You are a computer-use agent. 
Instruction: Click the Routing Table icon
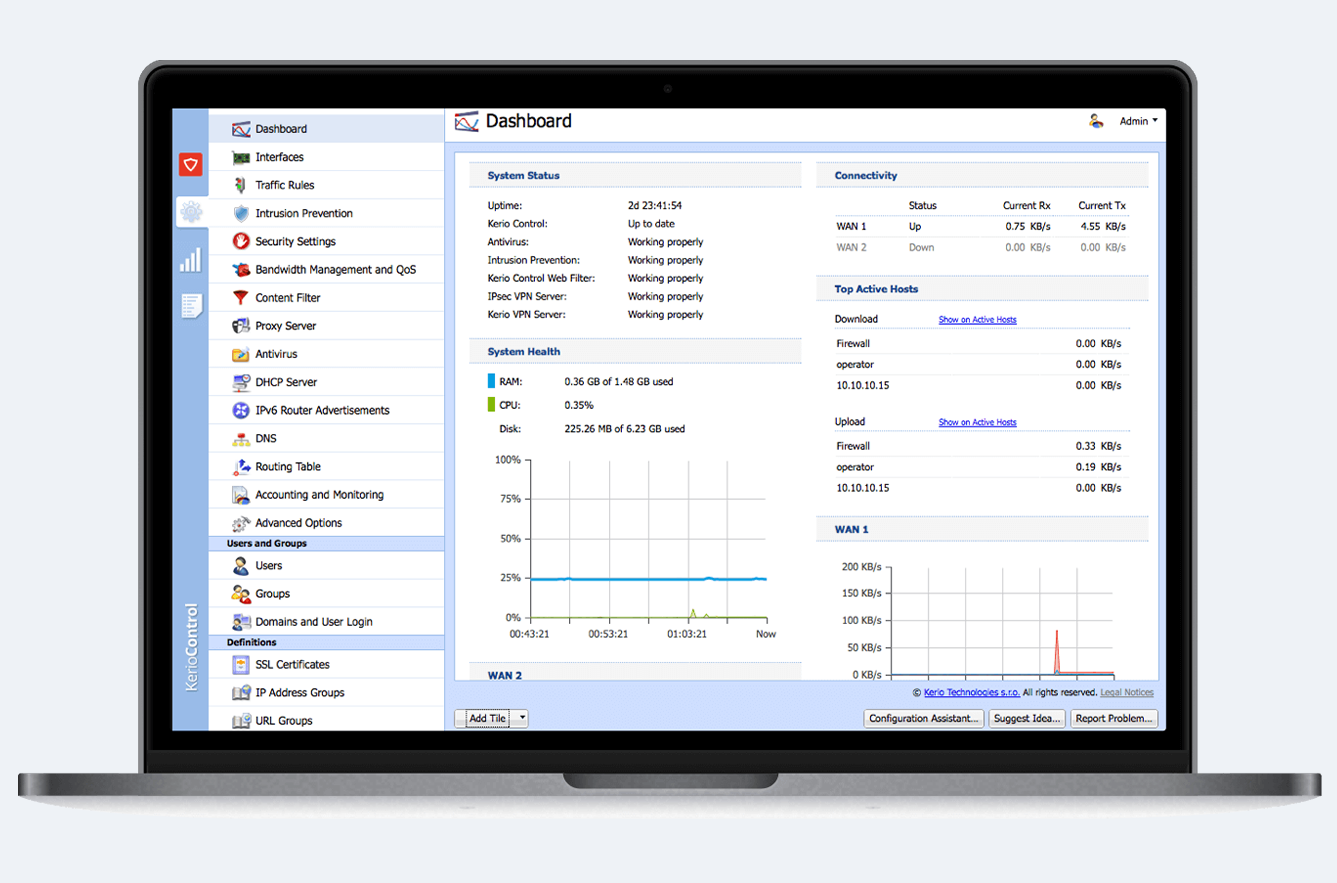[241, 466]
